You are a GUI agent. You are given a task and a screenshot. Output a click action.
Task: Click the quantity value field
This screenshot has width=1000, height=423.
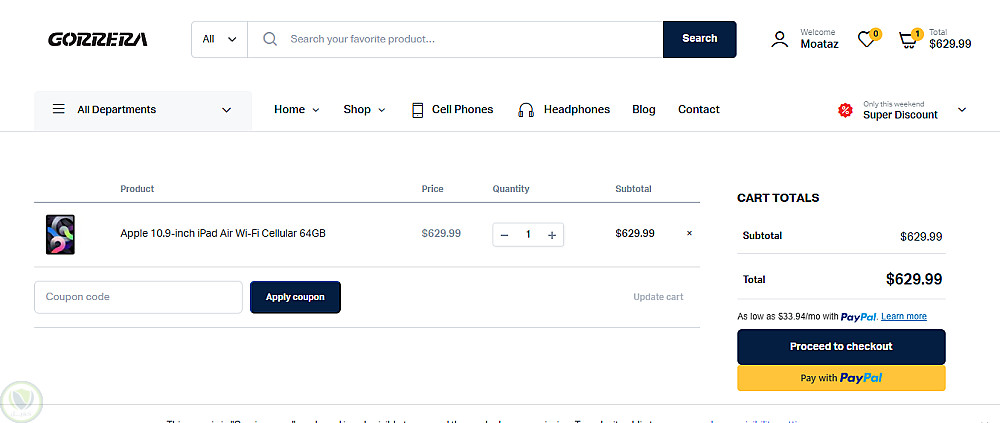(x=528, y=235)
